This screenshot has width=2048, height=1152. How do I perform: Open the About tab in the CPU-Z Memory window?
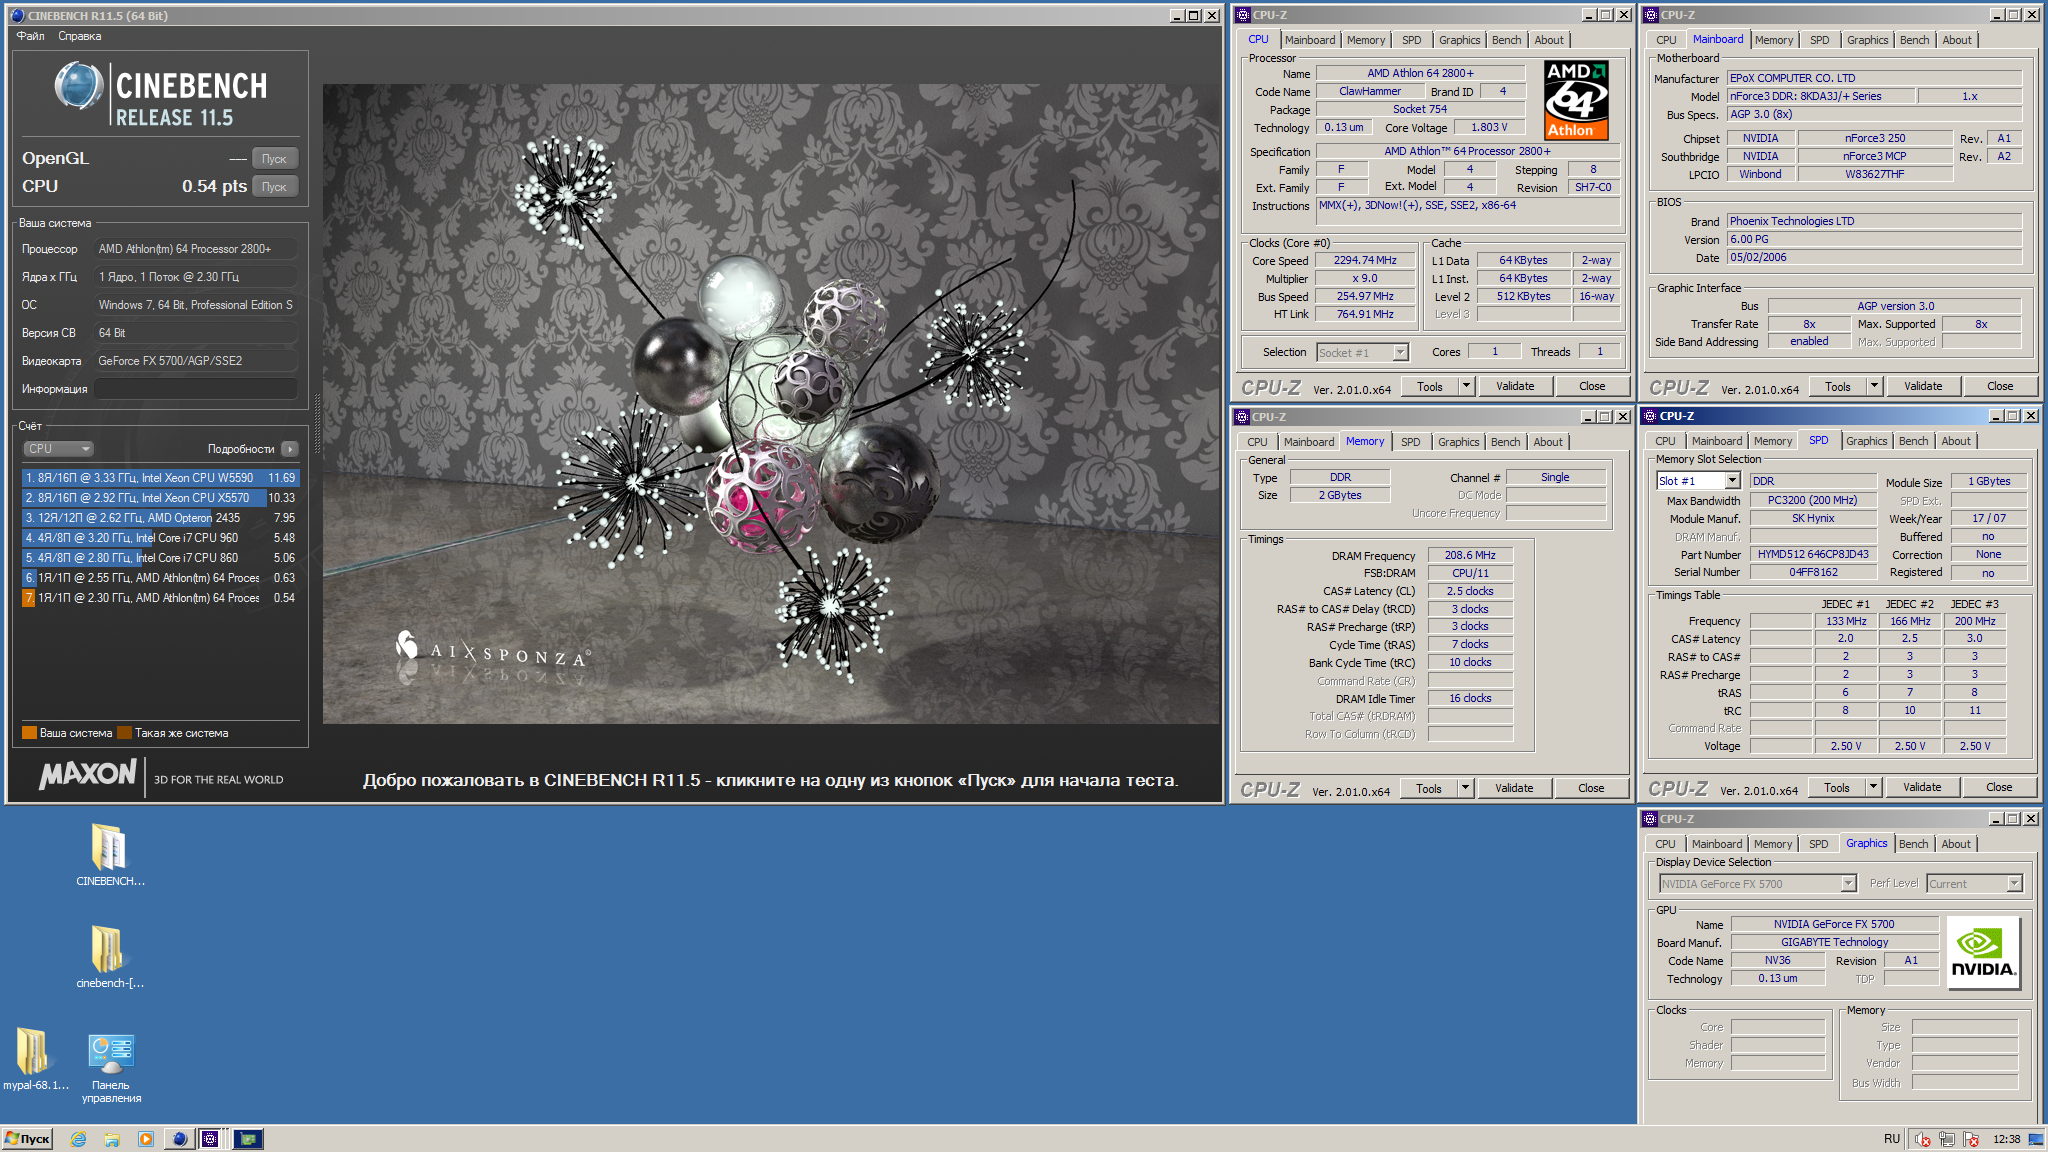(1547, 442)
